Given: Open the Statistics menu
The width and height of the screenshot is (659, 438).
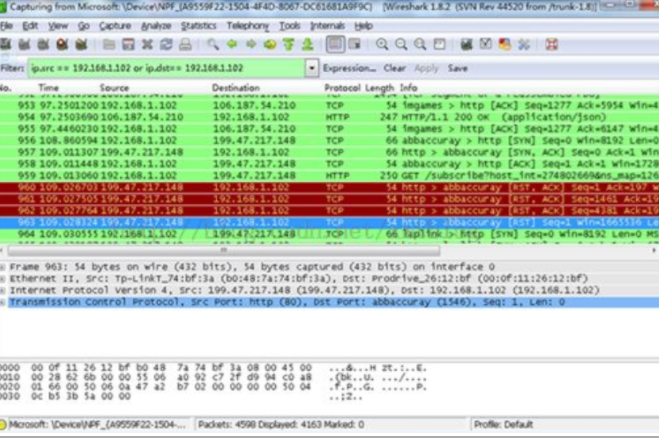Looking at the screenshot, I should click(198, 26).
